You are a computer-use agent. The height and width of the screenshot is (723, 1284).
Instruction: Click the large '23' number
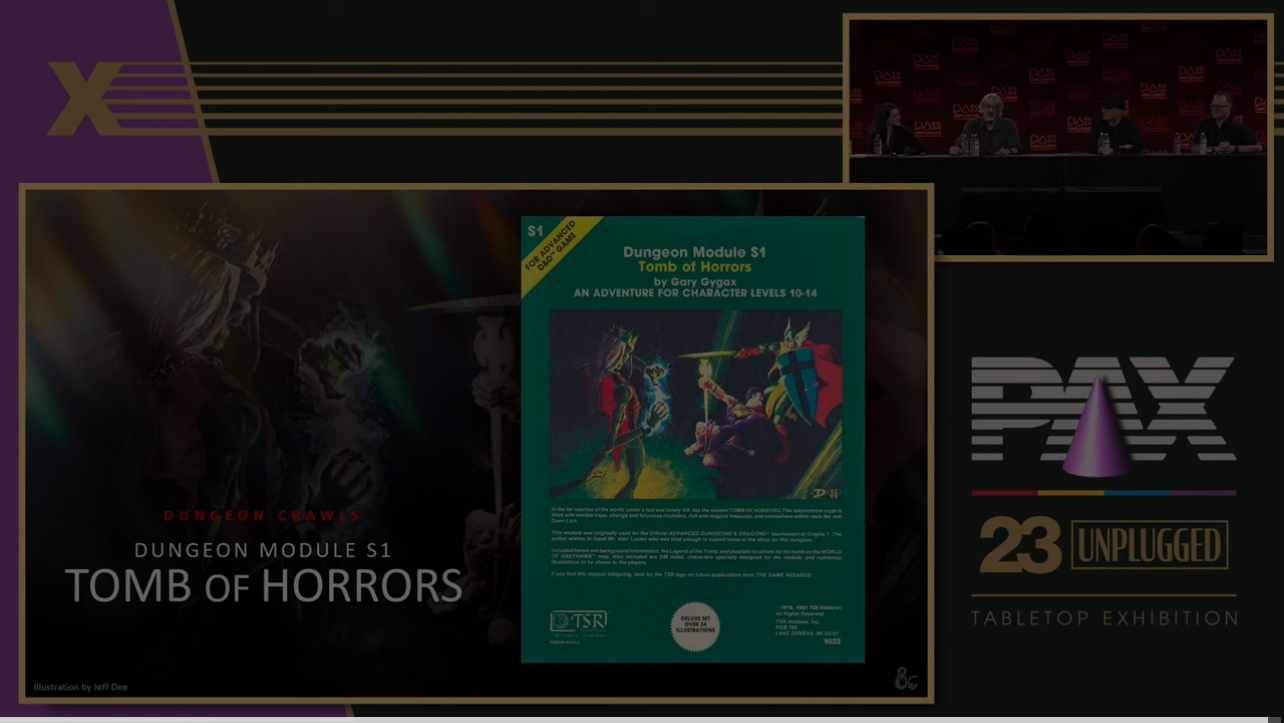coord(1020,545)
